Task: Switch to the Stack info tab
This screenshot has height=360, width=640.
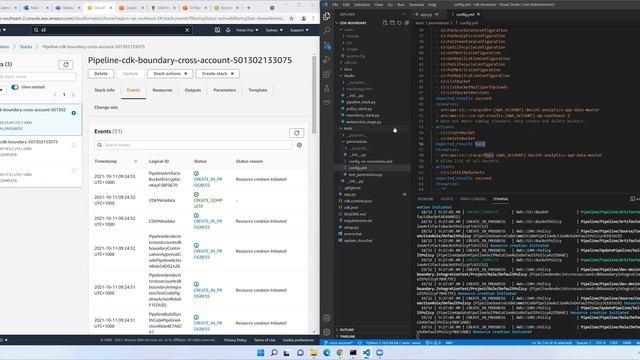Action: [x=104, y=90]
